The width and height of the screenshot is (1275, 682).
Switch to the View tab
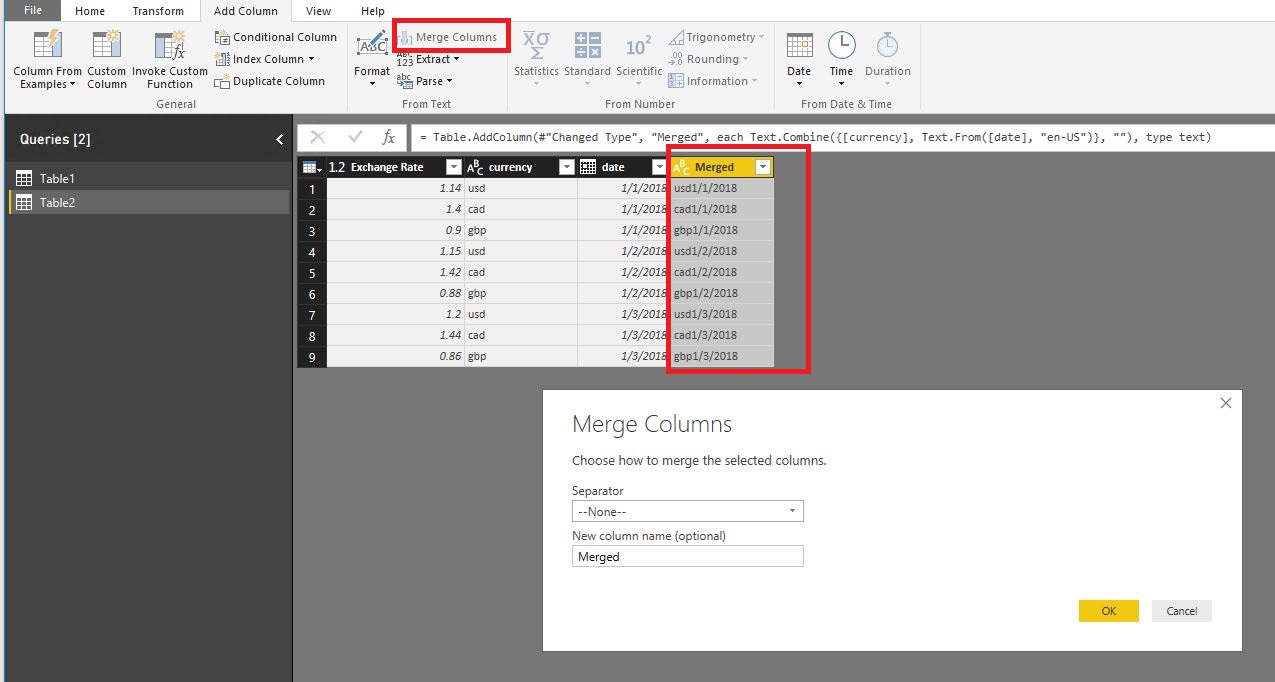[x=318, y=11]
